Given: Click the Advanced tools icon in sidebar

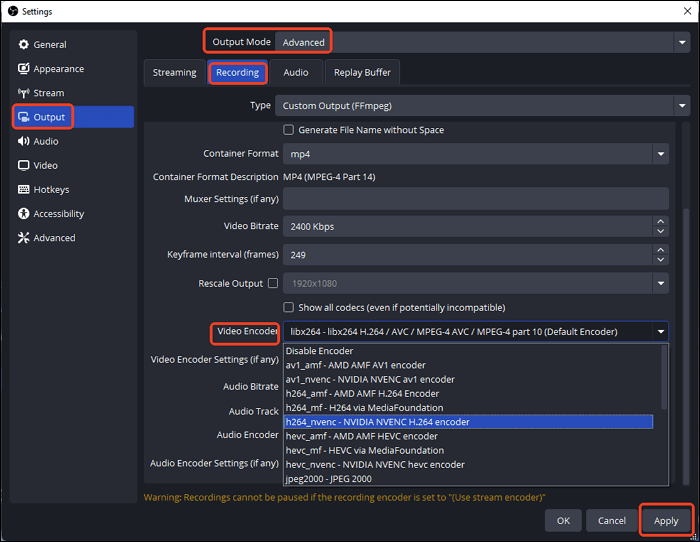Looking at the screenshot, I should coord(24,238).
